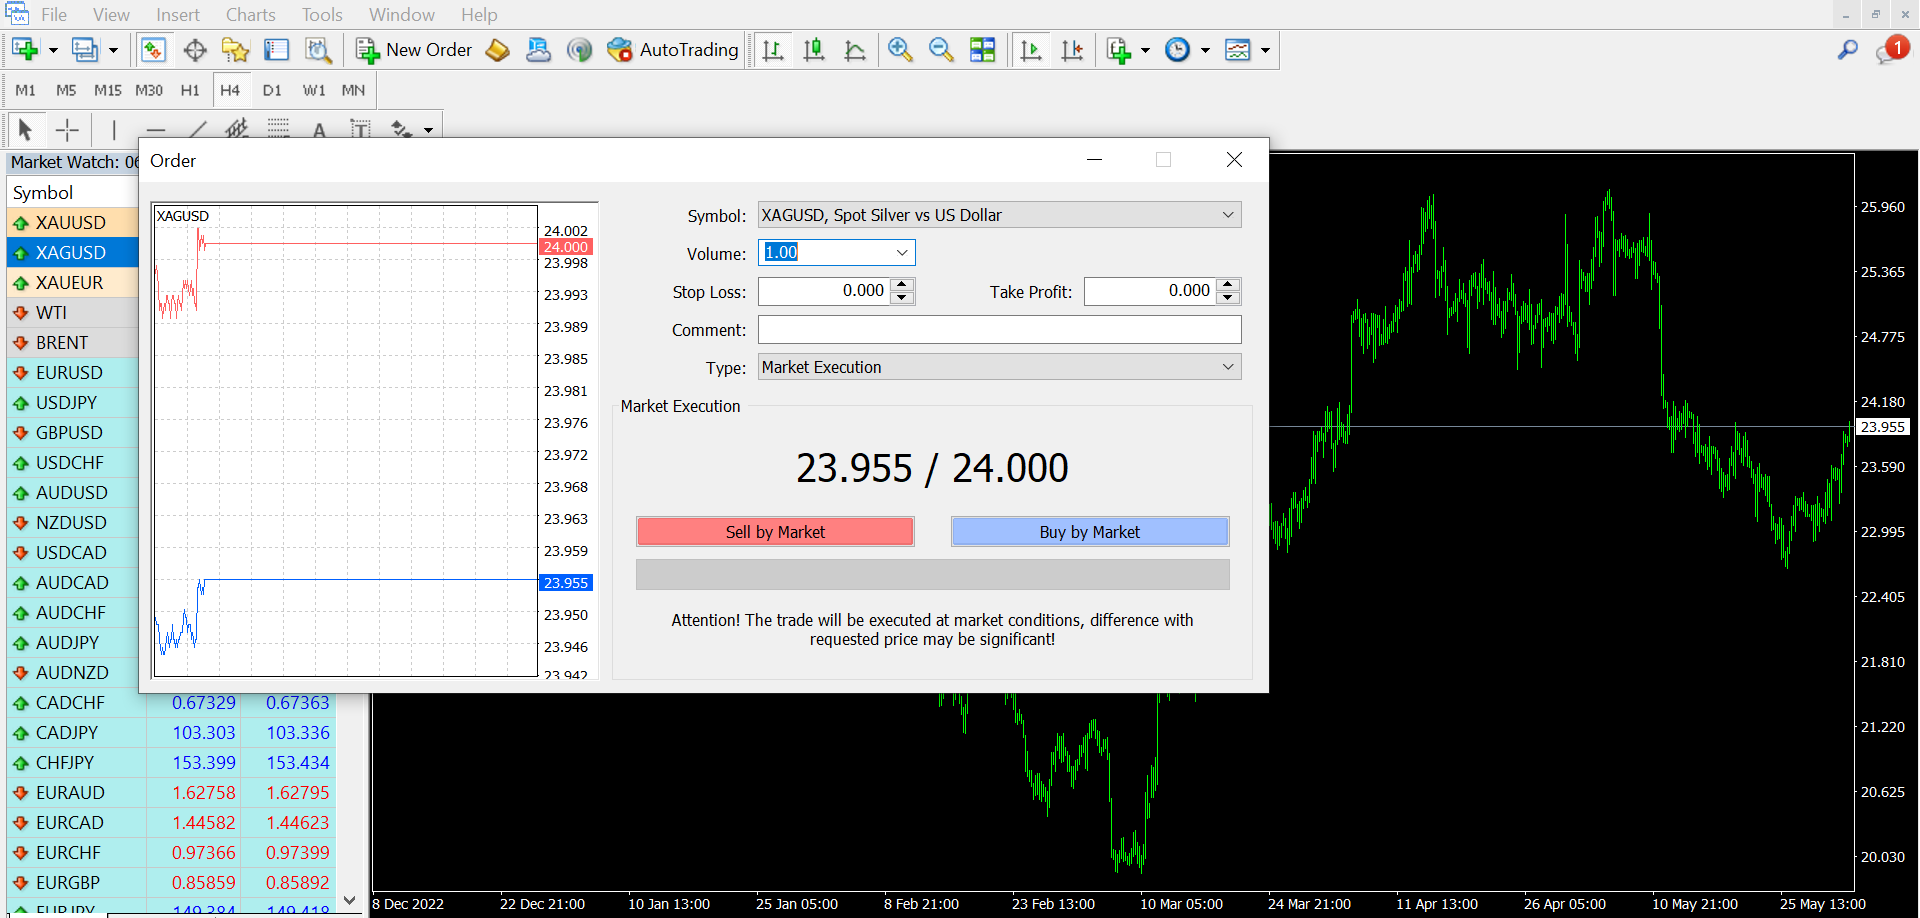Viewport: 1920px width, 918px height.
Task: Click the New Order toolbar button
Action: pyautogui.click(x=414, y=50)
